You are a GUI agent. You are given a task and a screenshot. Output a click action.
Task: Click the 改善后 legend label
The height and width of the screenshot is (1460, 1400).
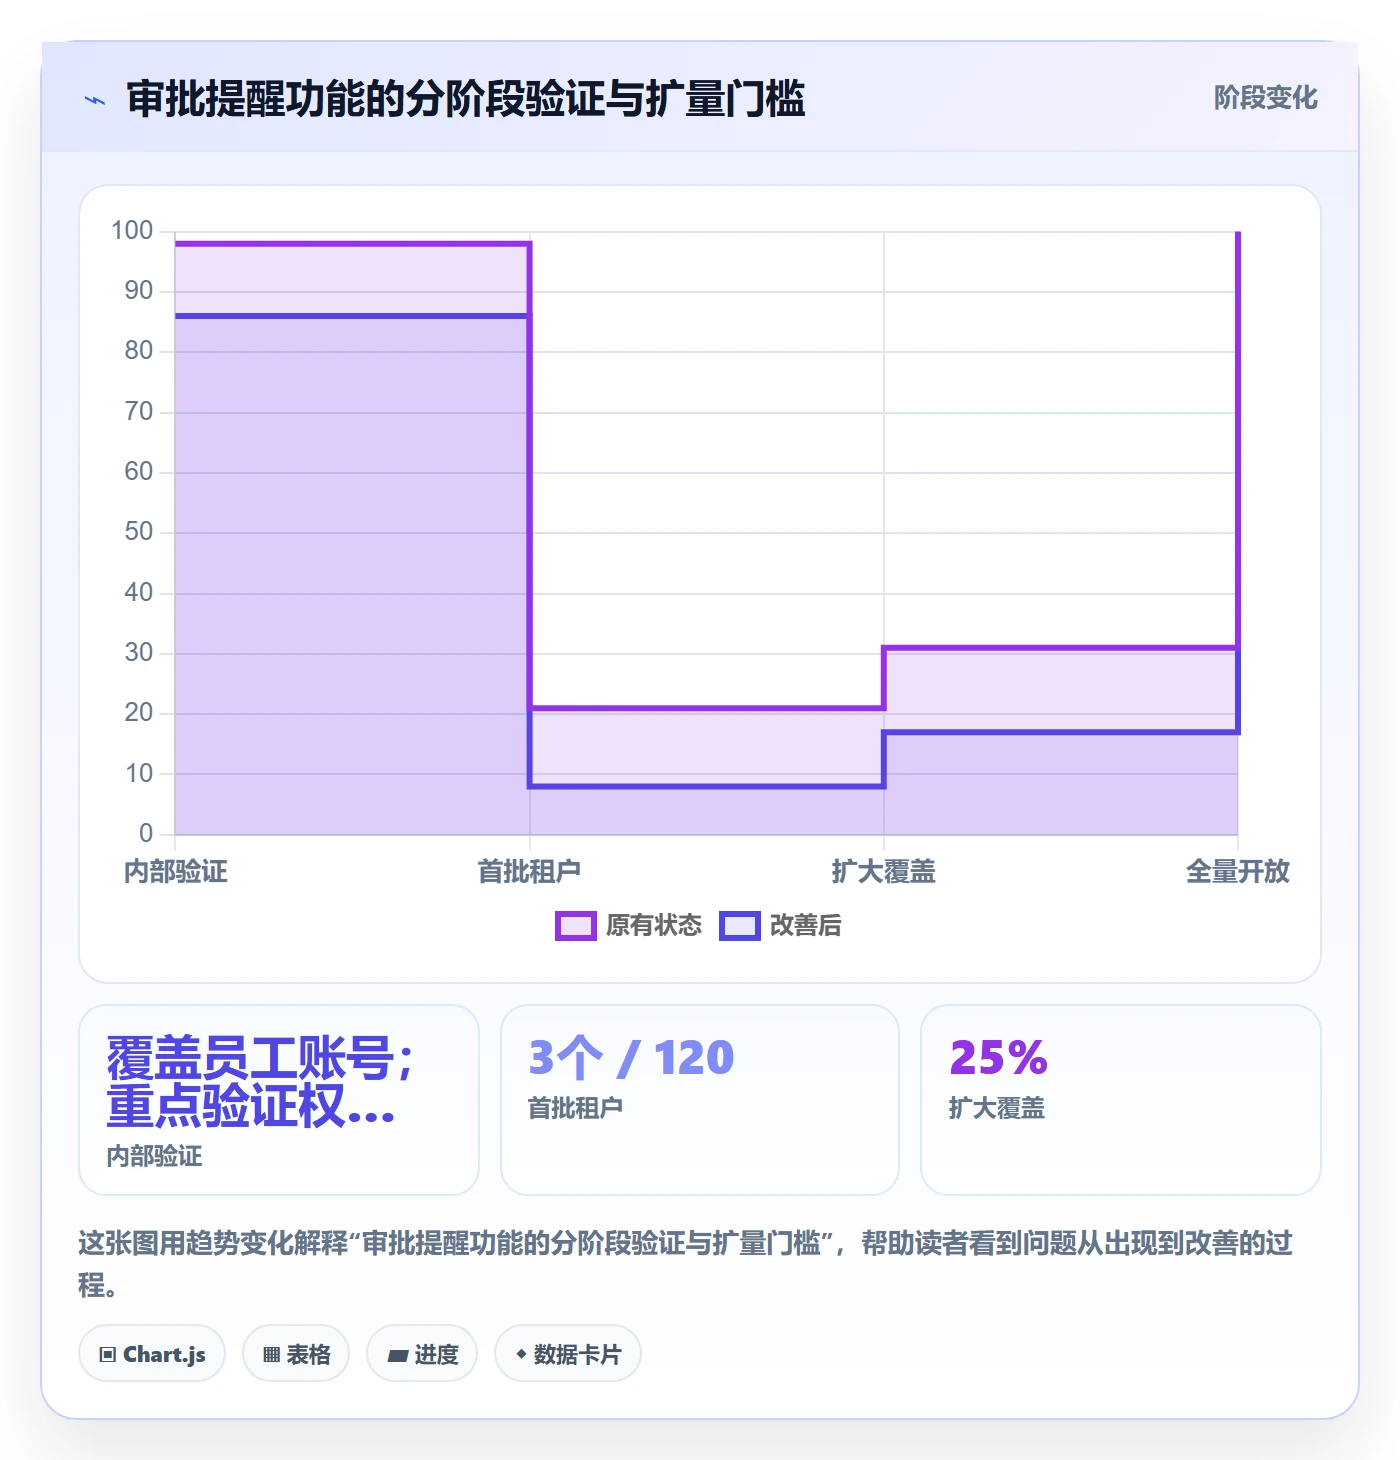point(805,926)
